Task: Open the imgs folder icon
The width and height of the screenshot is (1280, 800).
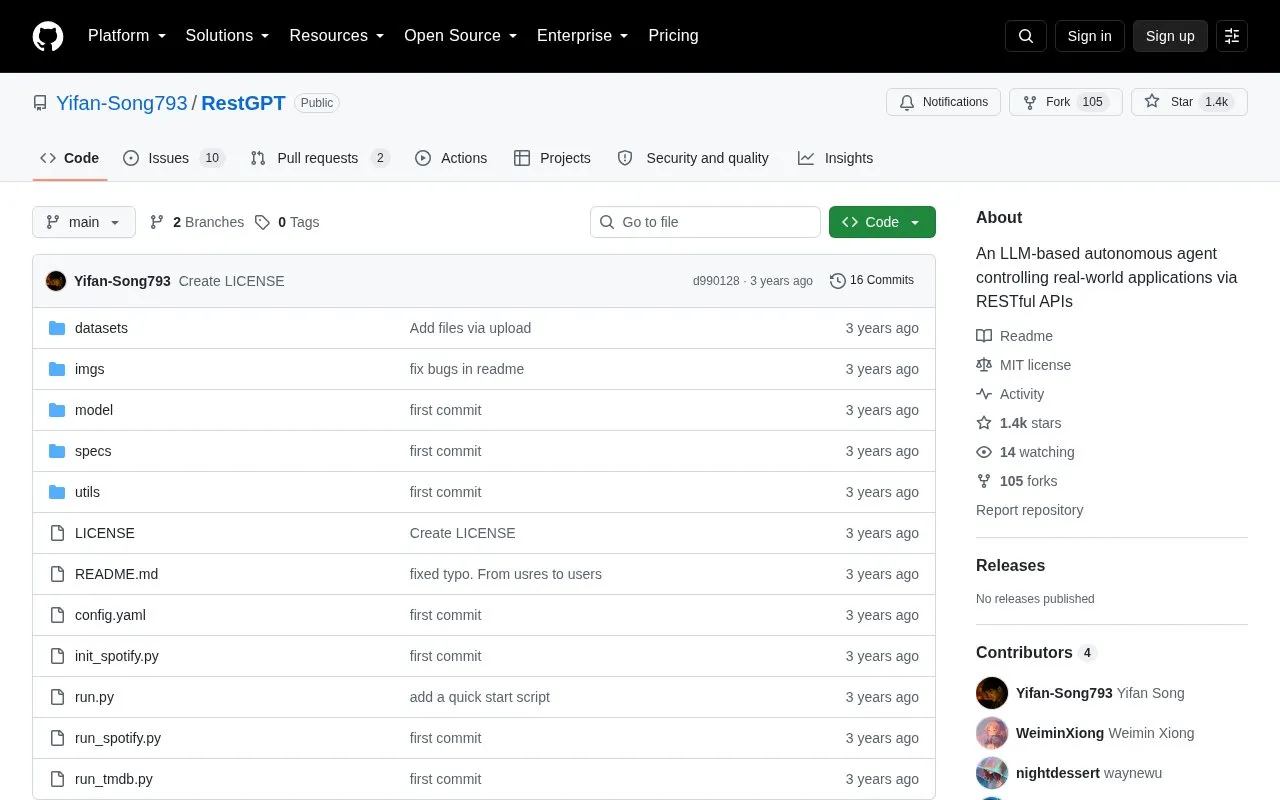Action: 57,369
